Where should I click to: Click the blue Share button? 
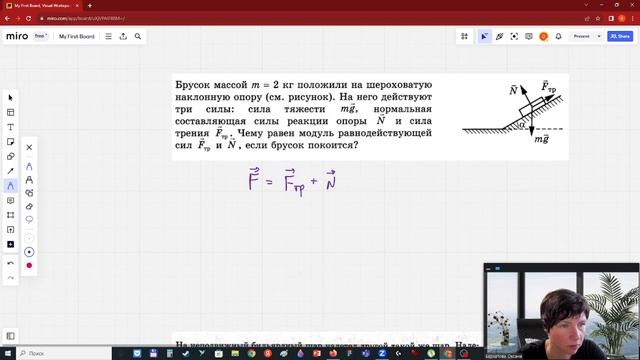click(x=620, y=36)
